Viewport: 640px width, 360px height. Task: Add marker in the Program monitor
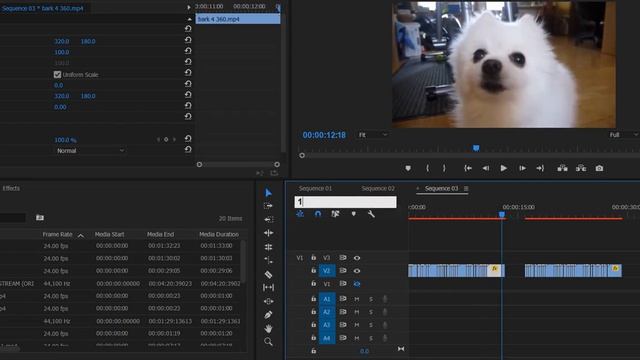coord(408,168)
